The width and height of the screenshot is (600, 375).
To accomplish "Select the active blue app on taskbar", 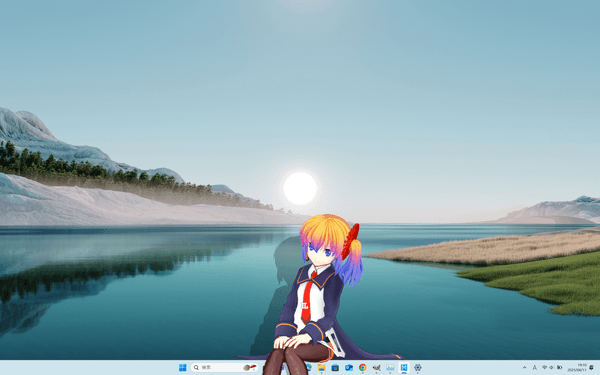I will [404, 368].
